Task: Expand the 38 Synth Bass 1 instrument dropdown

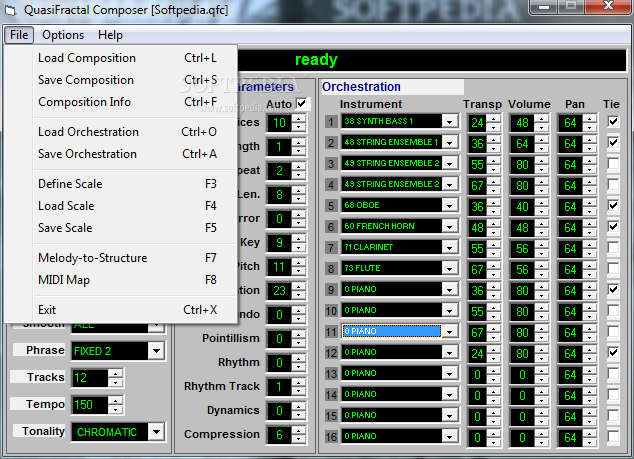Action: (x=450, y=121)
